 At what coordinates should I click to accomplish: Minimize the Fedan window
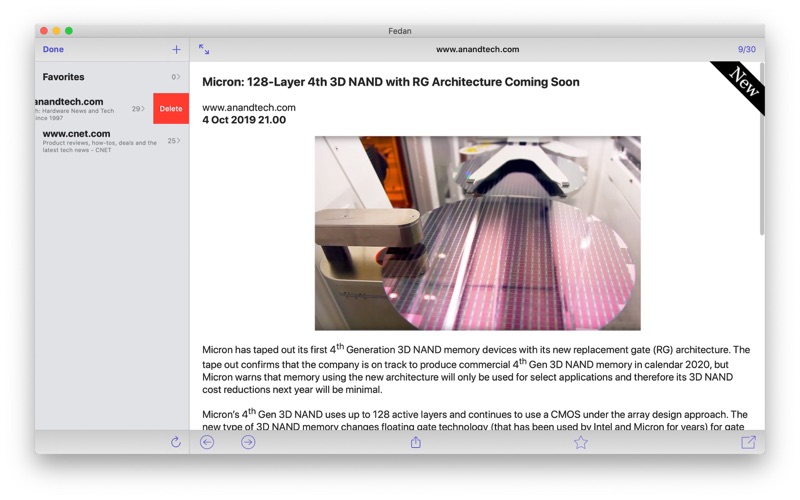tap(56, 31)
